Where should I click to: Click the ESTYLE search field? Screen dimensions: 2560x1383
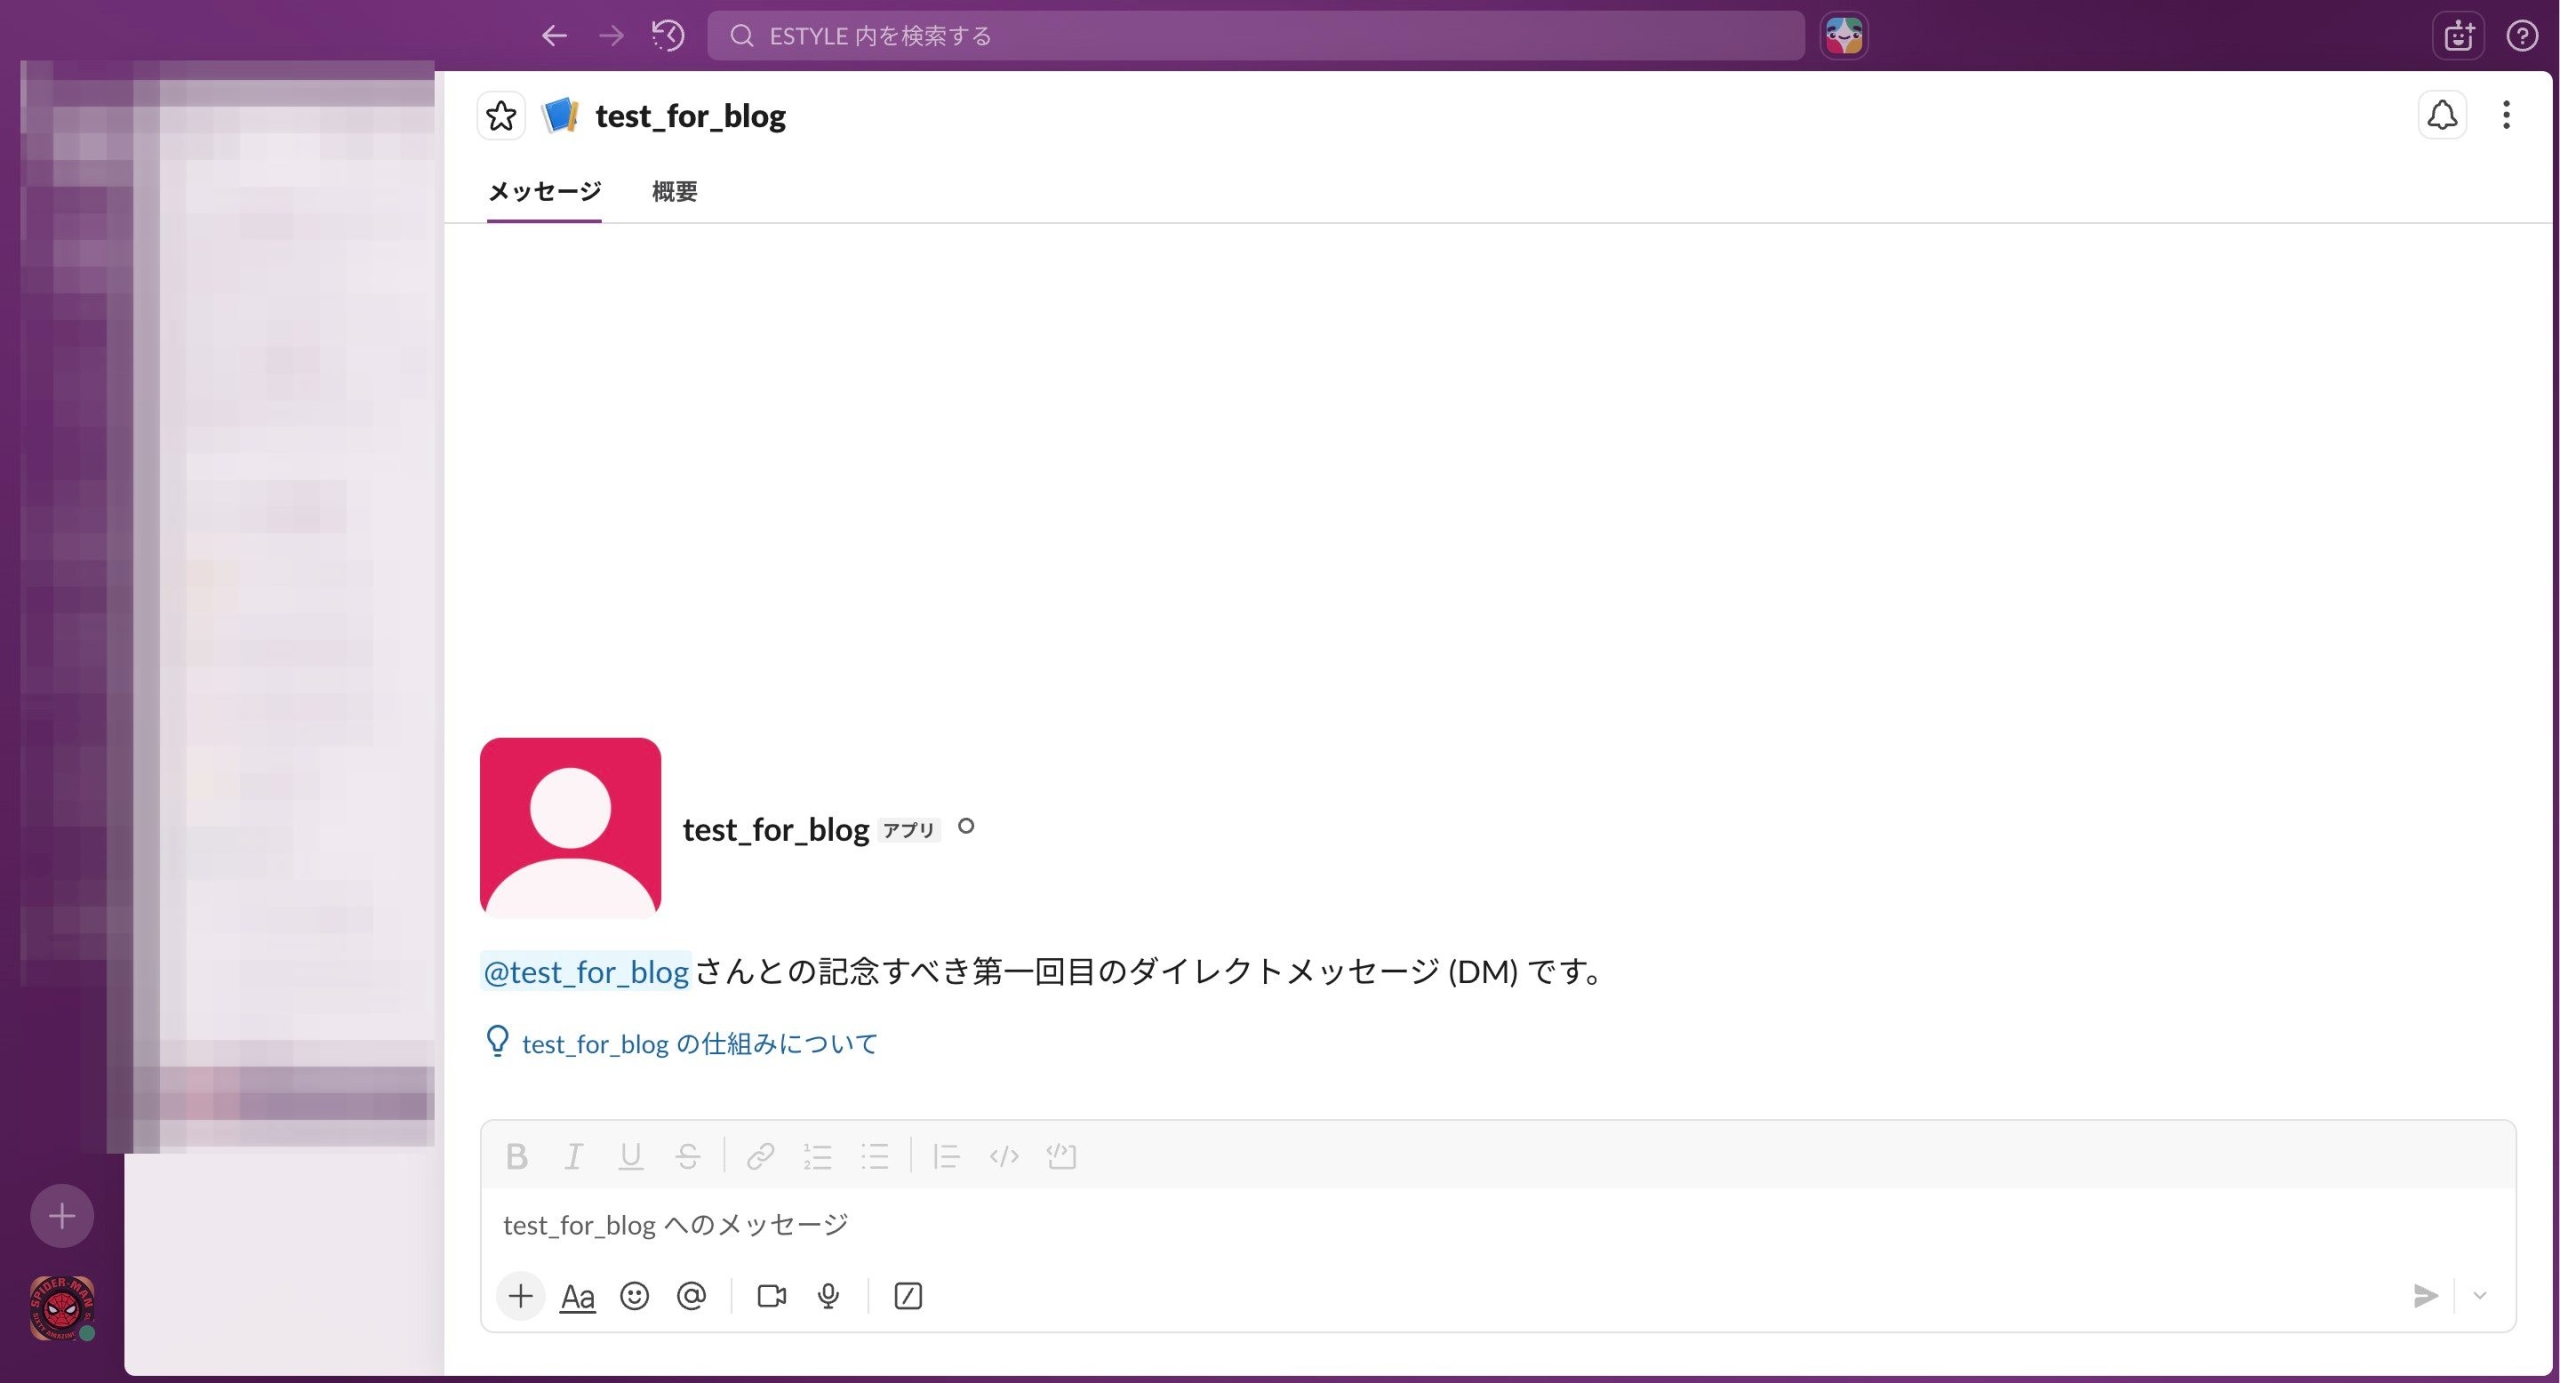[x=1255, y=36]
